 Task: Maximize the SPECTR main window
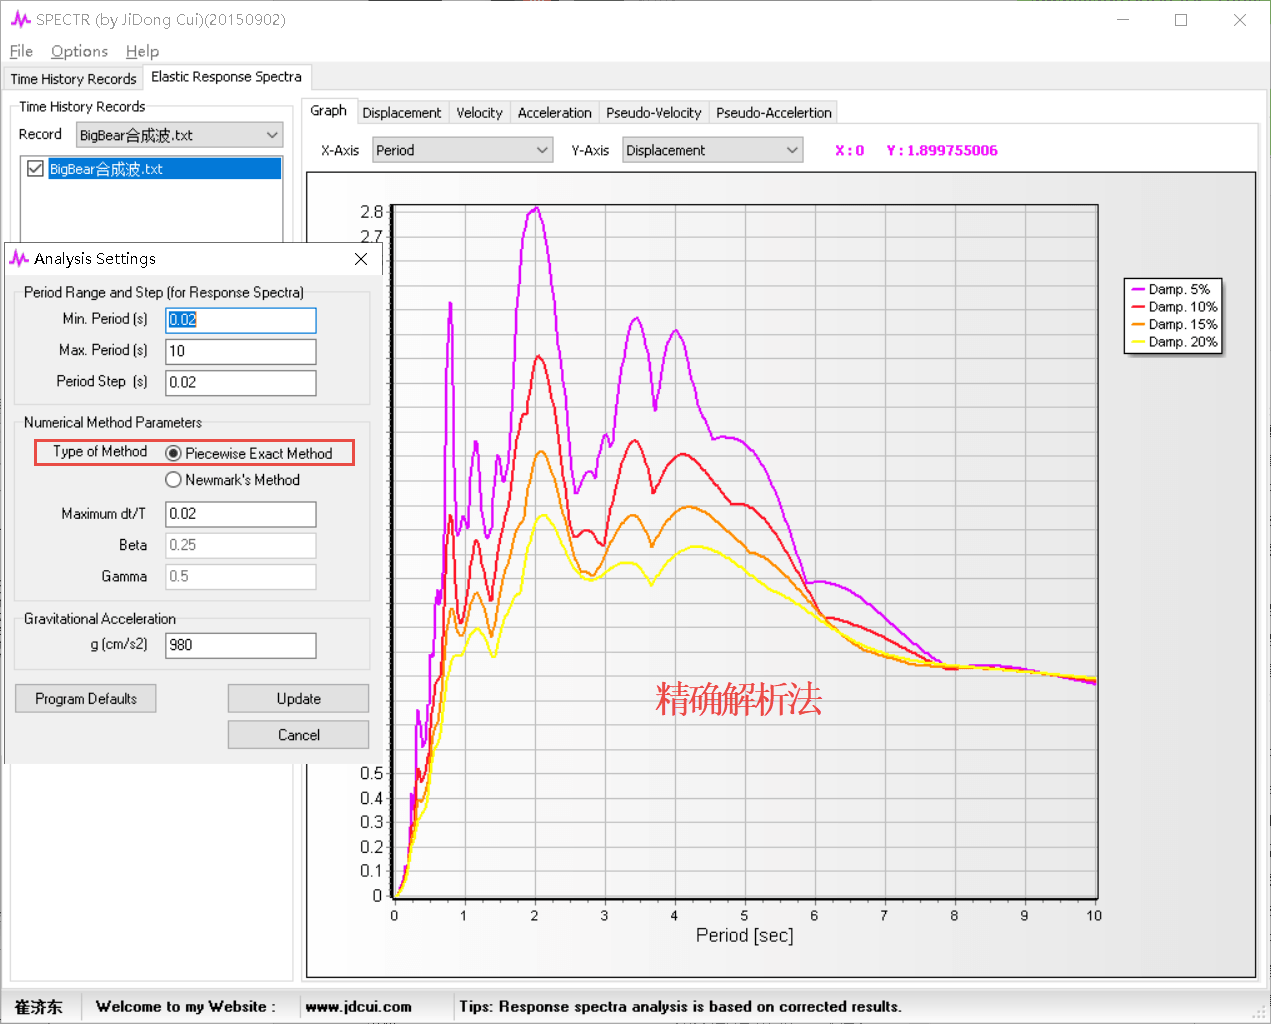(1181, 20)
